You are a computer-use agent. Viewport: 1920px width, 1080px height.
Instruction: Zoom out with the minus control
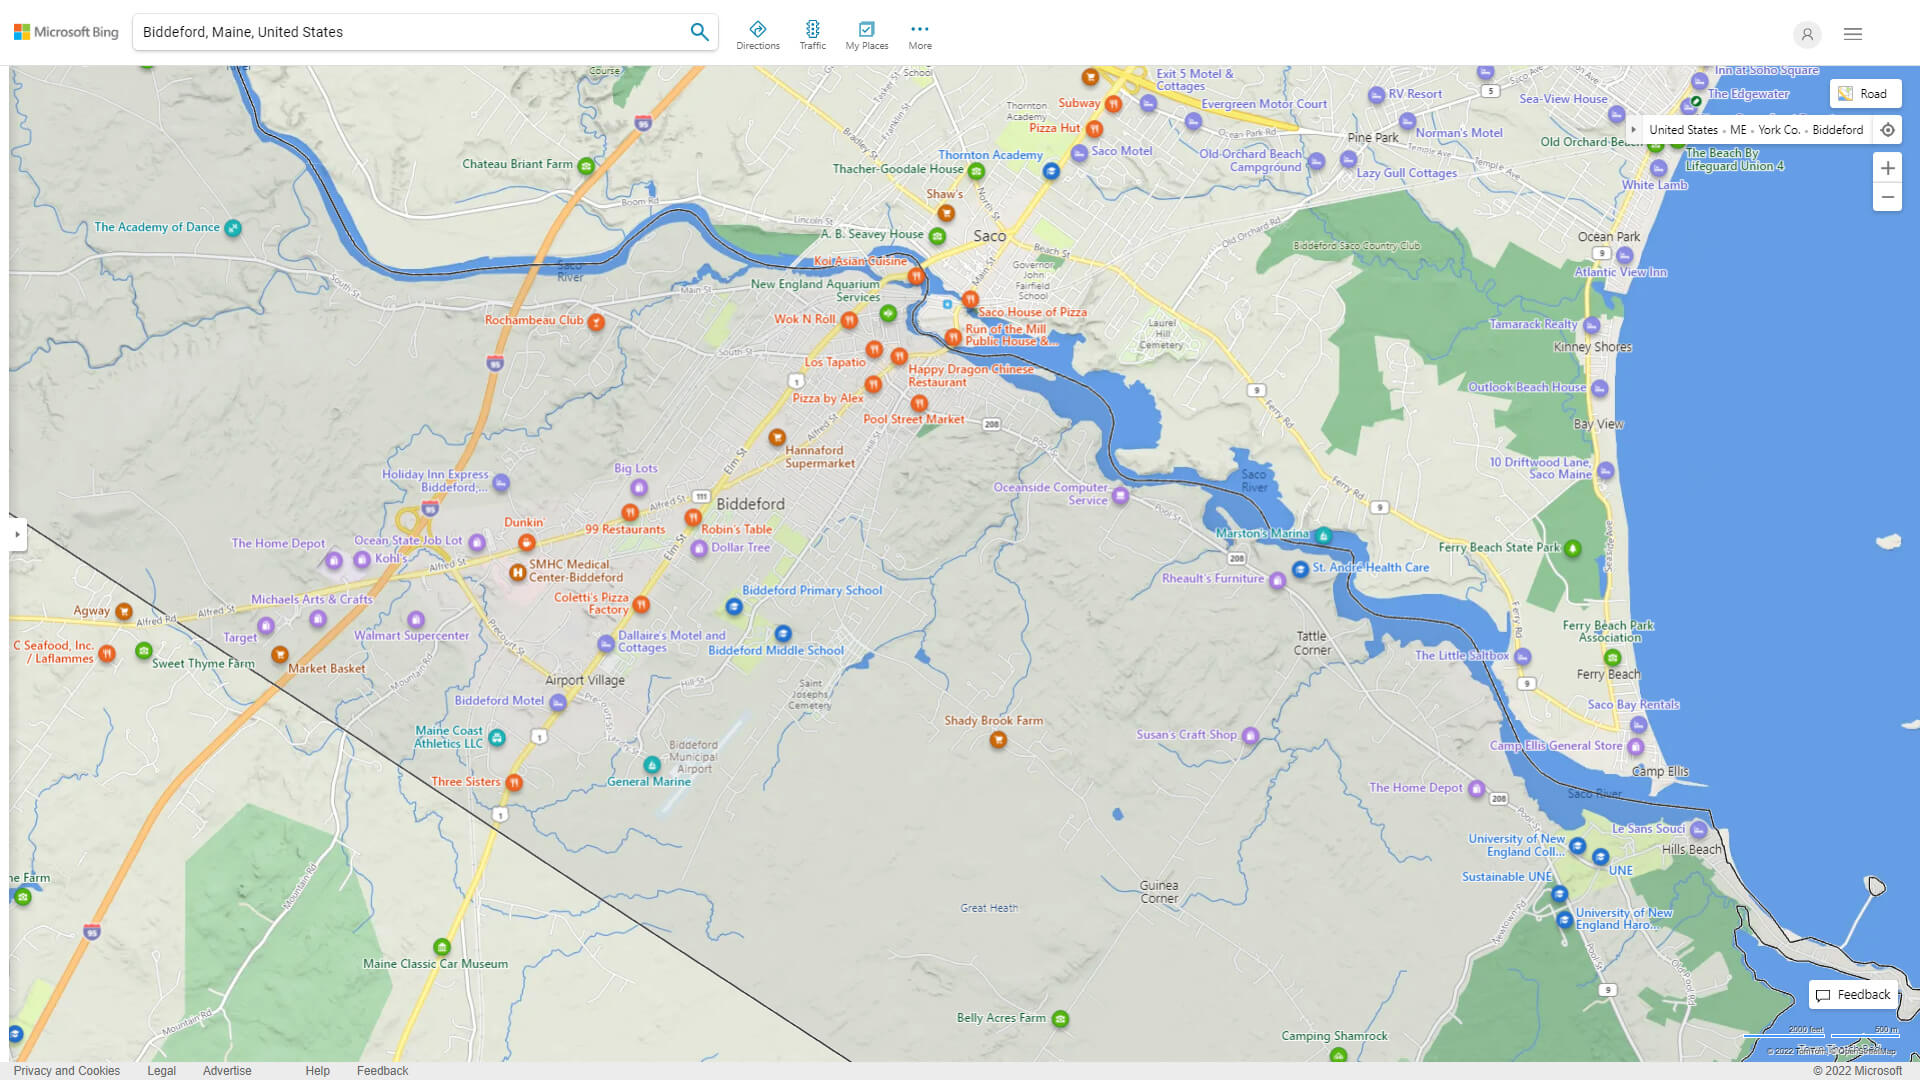pyautogui.click(x=1888, y=197)
